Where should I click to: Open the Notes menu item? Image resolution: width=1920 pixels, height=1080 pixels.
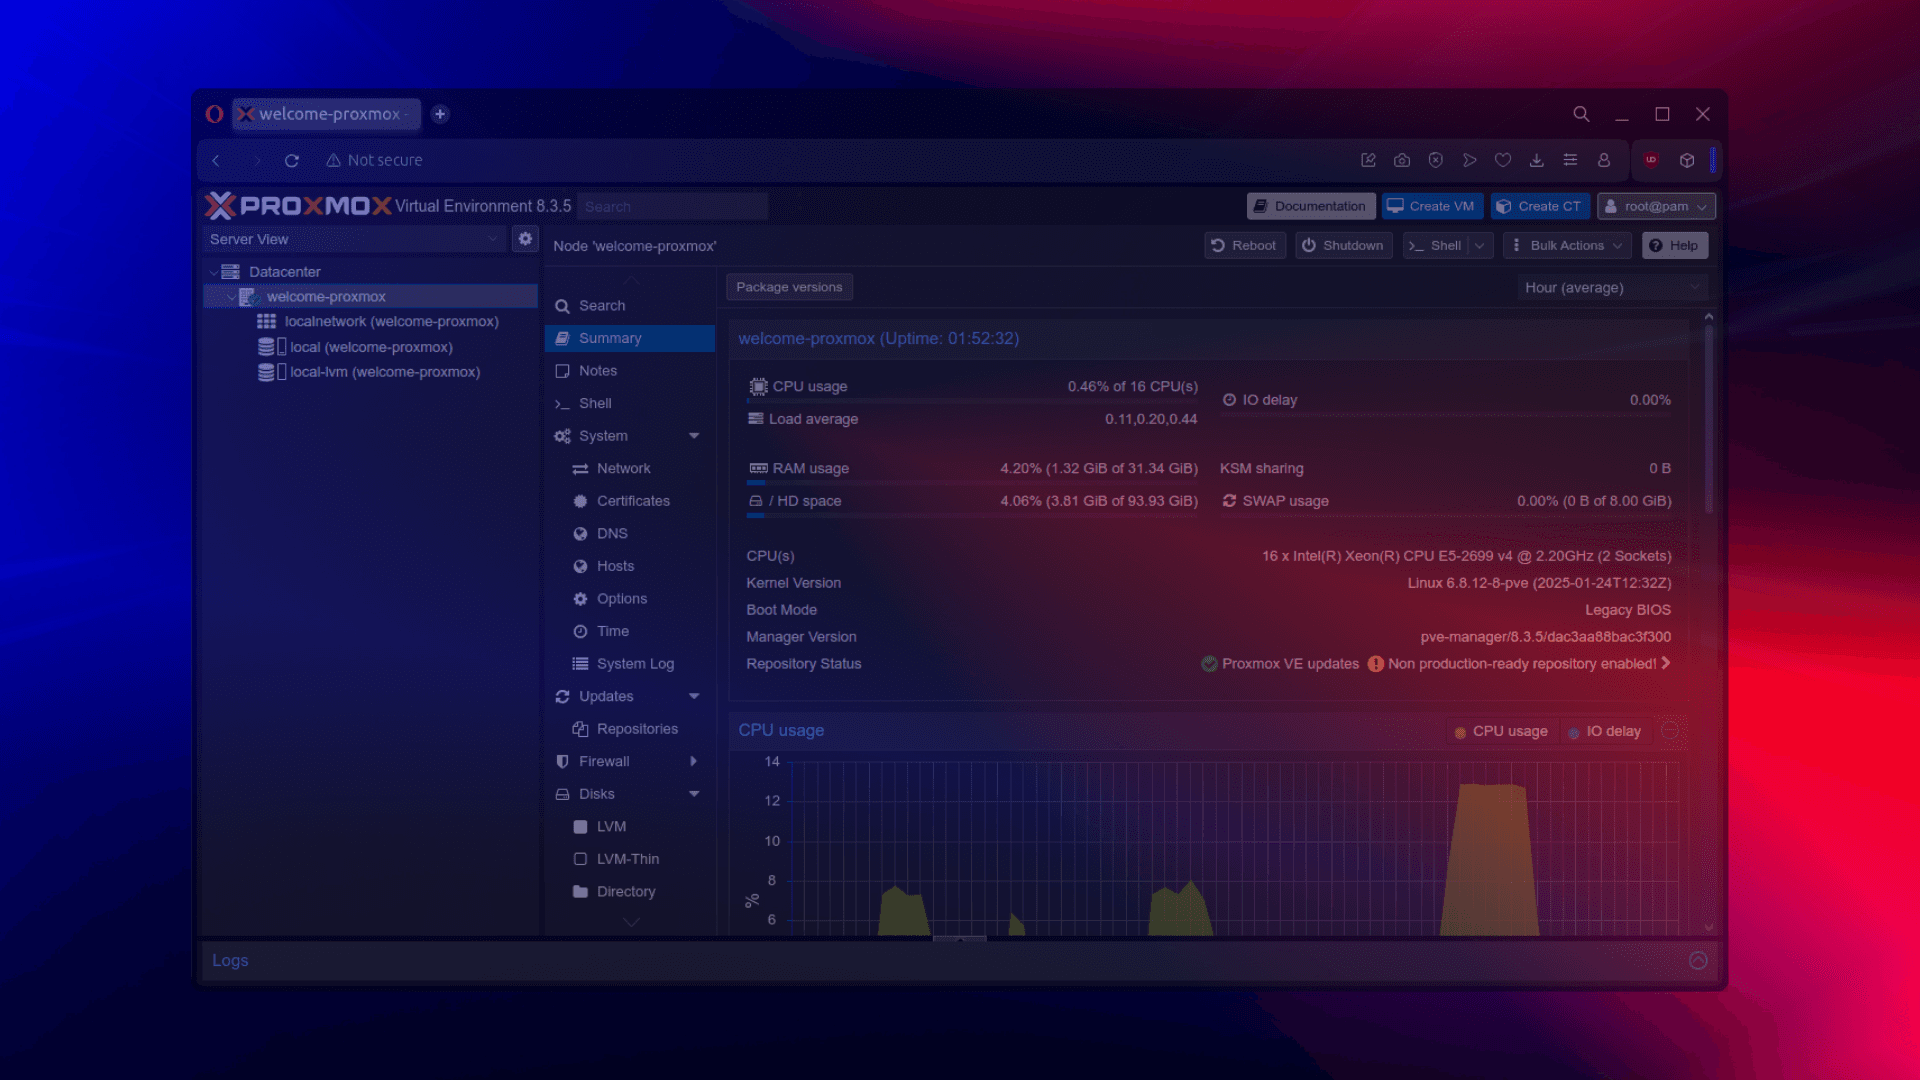coord(598,370)
